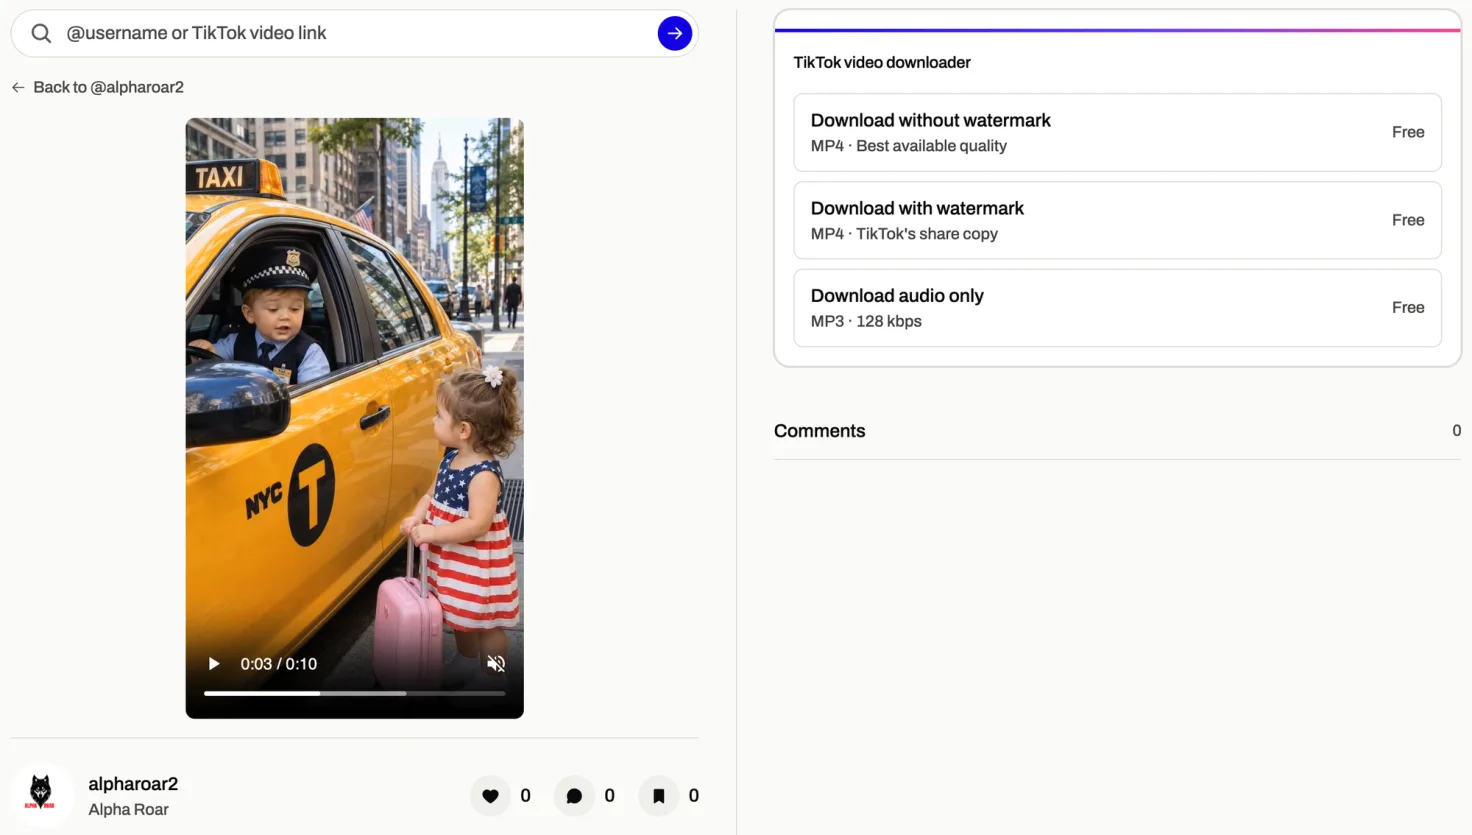
Task: Open the Alpha Roar profile avatar
Action: click(x=41, y=795)
